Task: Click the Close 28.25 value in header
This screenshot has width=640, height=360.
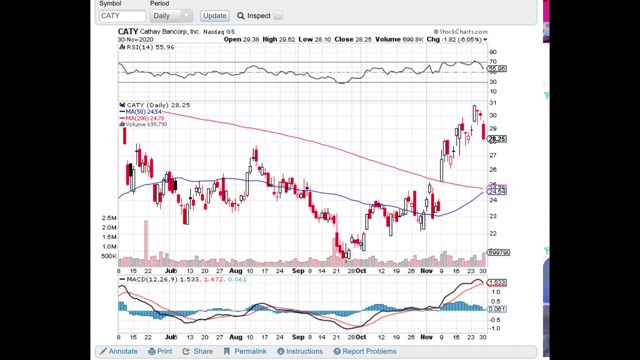Action: pyautogui.click(x=353, y=40)
